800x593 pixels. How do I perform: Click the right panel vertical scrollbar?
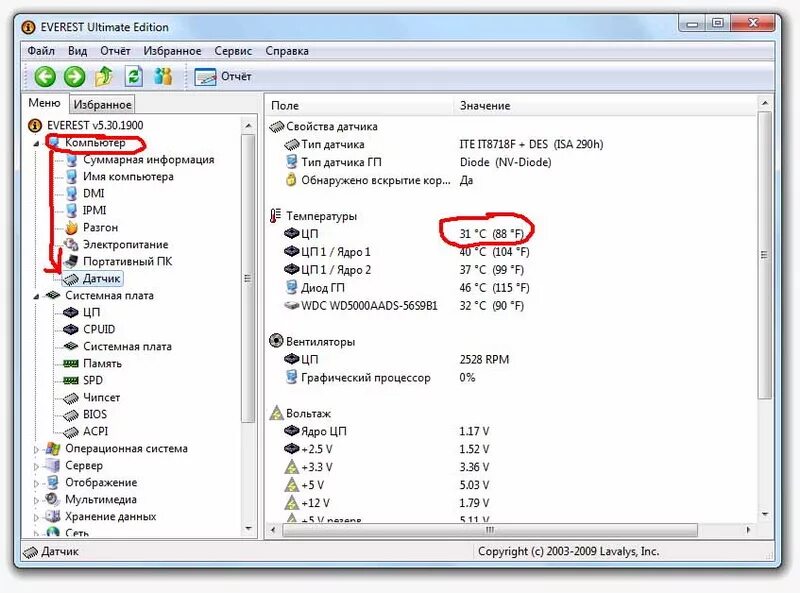[764, 255]
